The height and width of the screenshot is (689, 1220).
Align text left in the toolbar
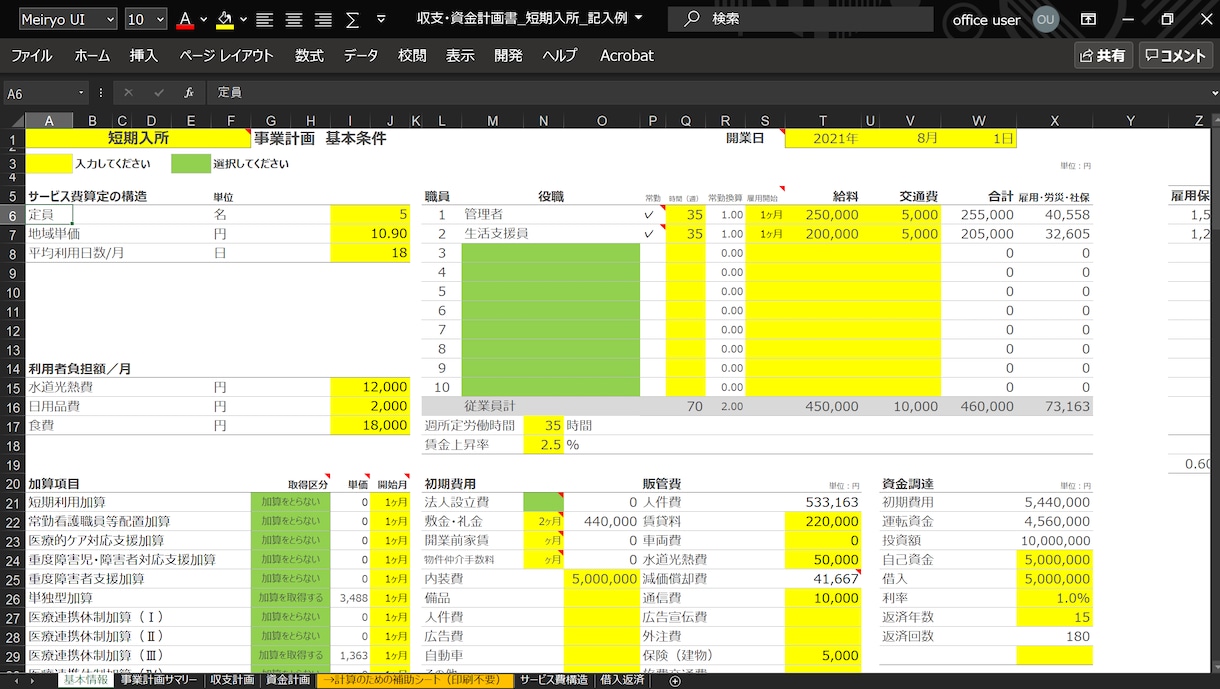click(264, 19)
